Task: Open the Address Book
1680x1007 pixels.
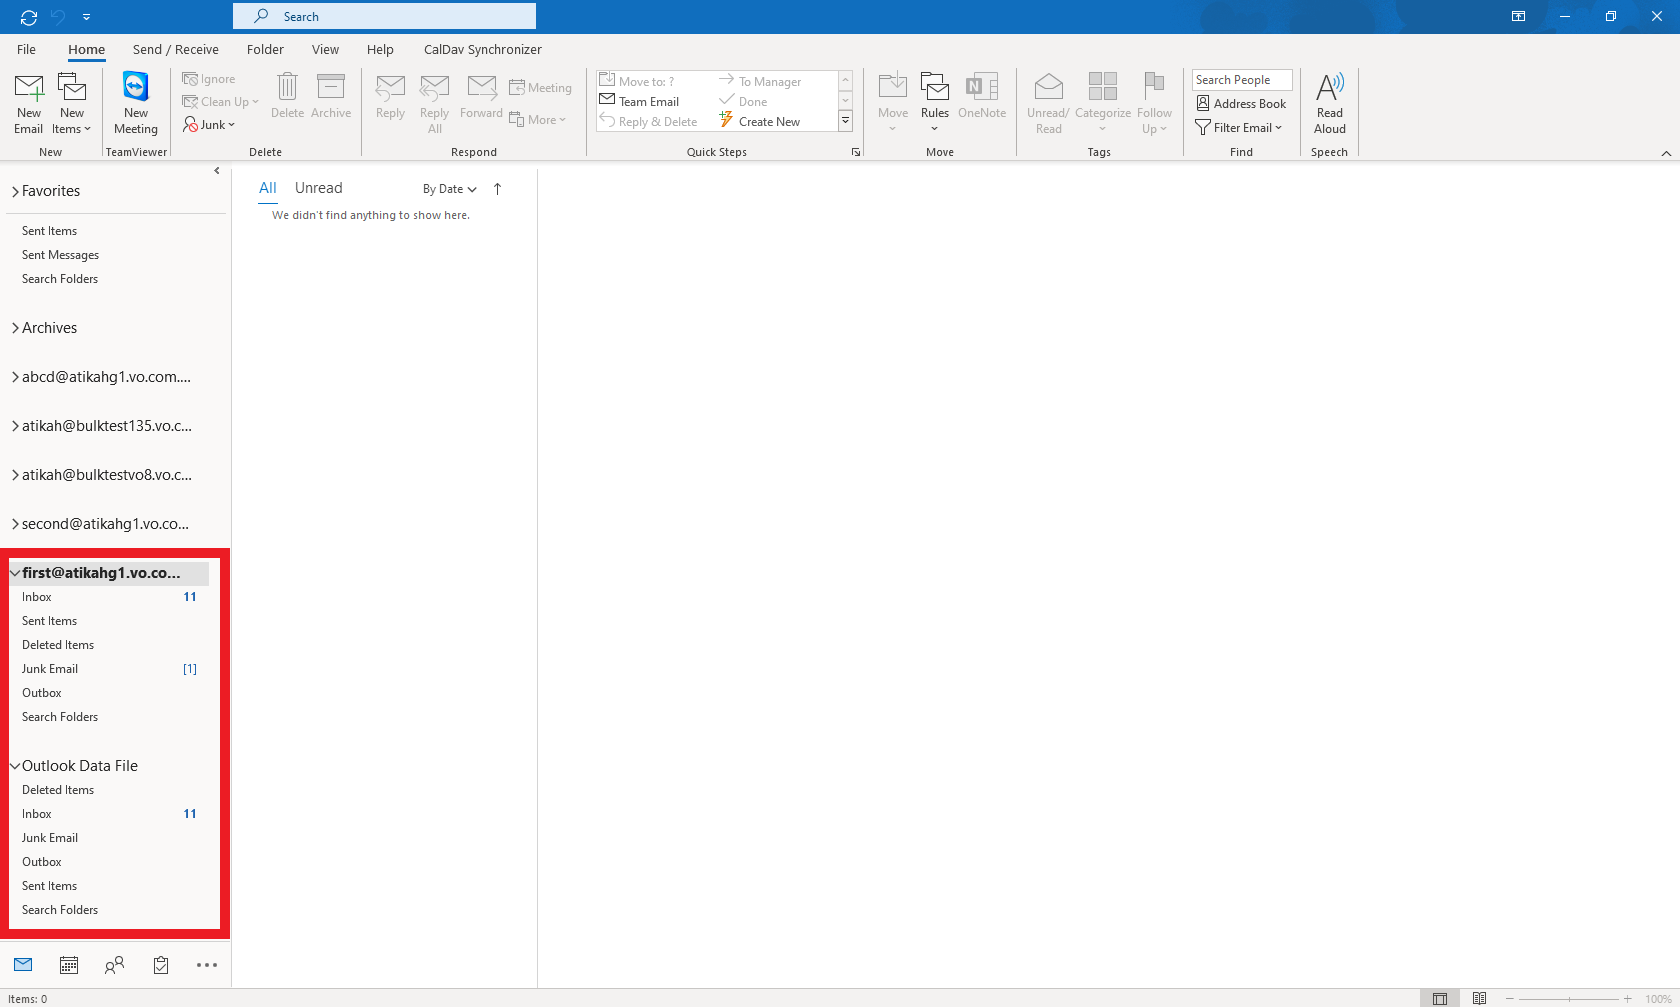Action: coord(1241,104)
